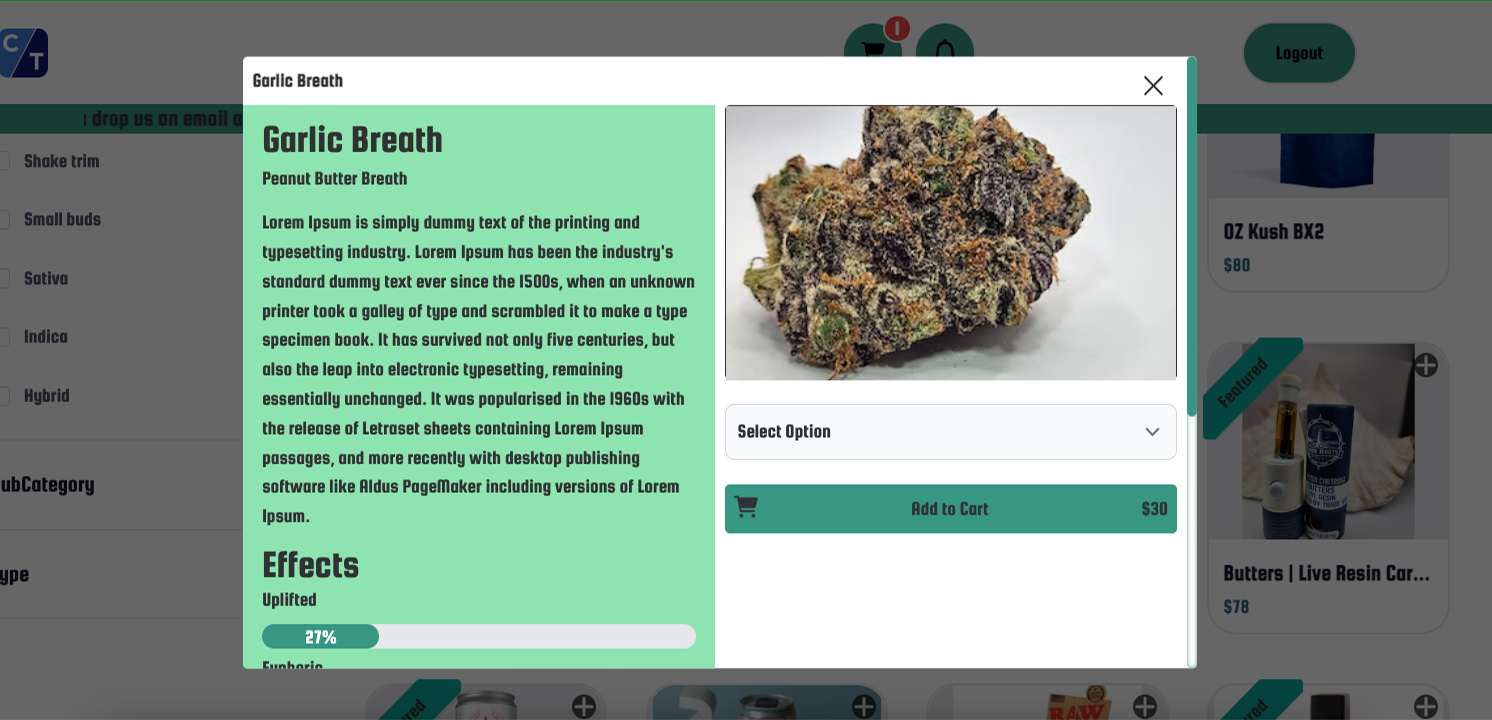The width and height of the screenshot is (1492, 720).
Task: Click plus icon on RAW product card
Action: click(1146, 707)
